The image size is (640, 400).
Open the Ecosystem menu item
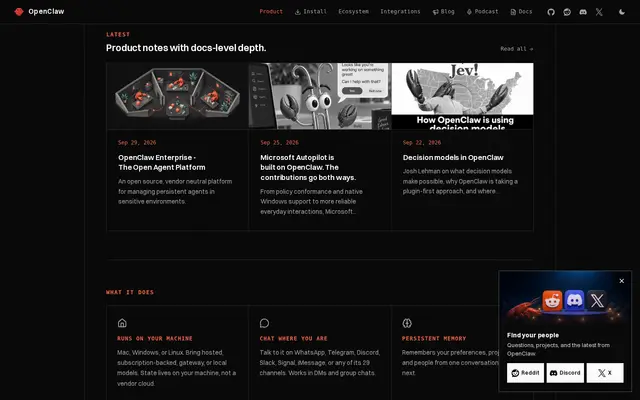point(353,11)
